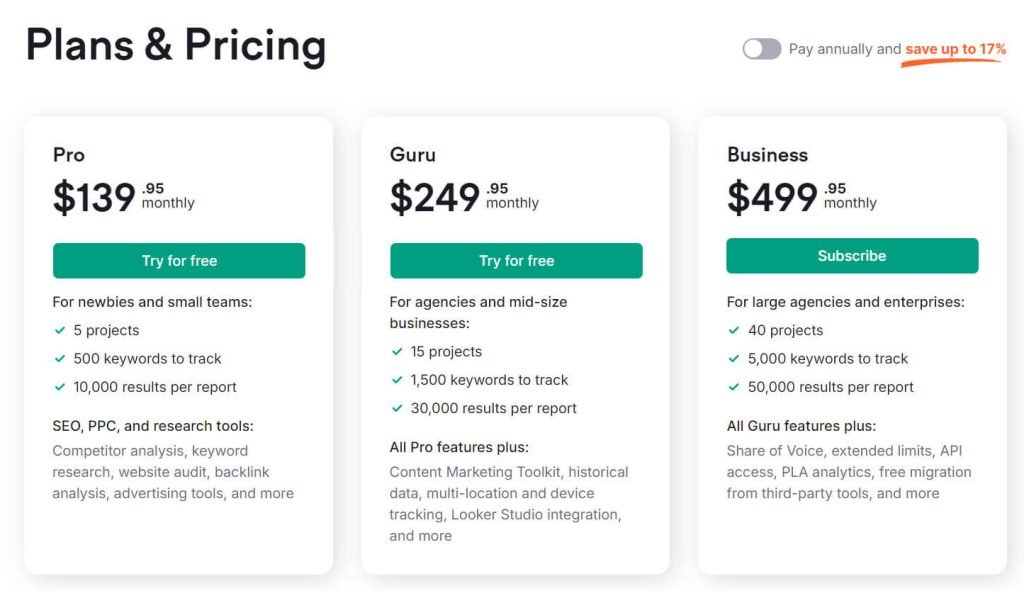Click checkmark icon beside 40 projects
1024x591 pixels.
(x=734, y=331)
